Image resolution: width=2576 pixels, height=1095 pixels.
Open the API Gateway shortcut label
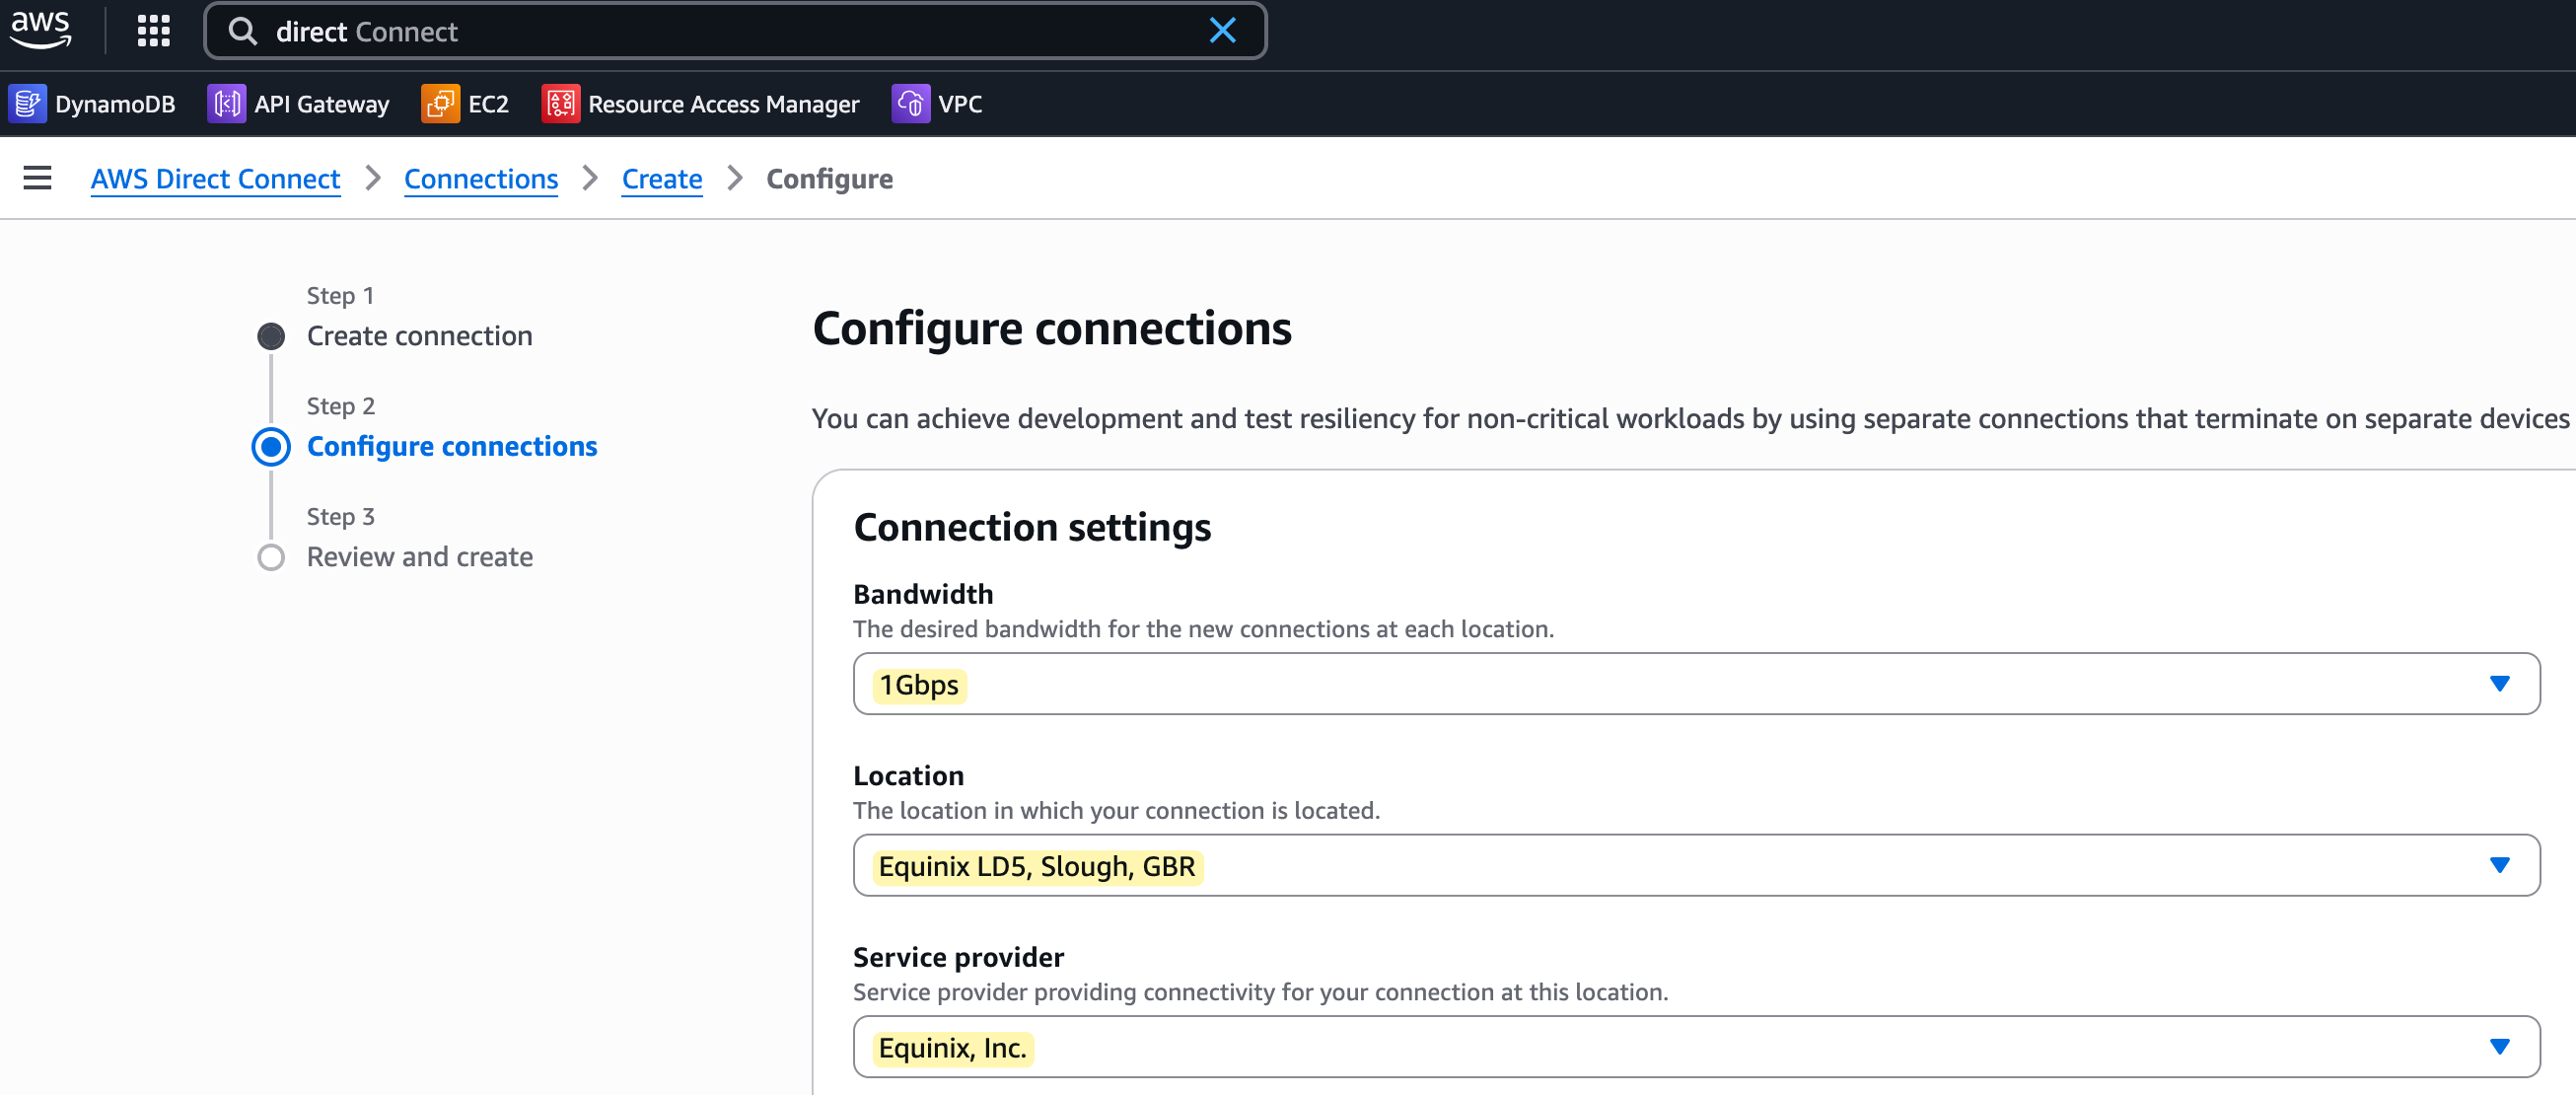322,104
